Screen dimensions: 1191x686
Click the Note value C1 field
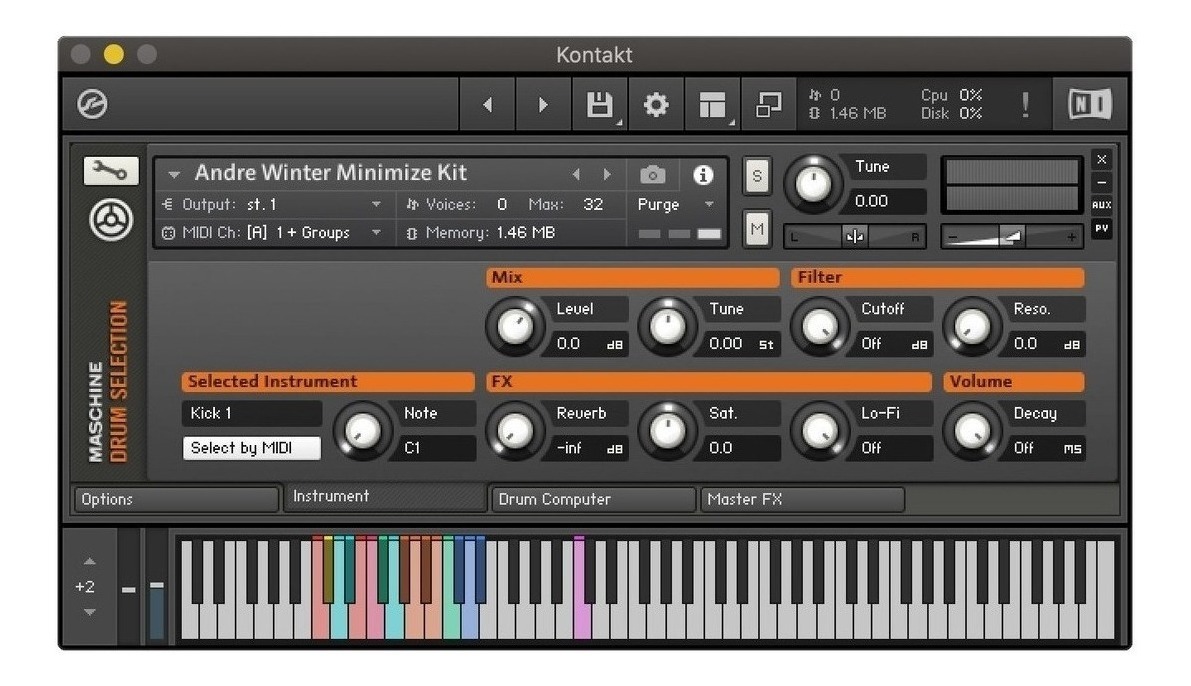click(437, 448)
